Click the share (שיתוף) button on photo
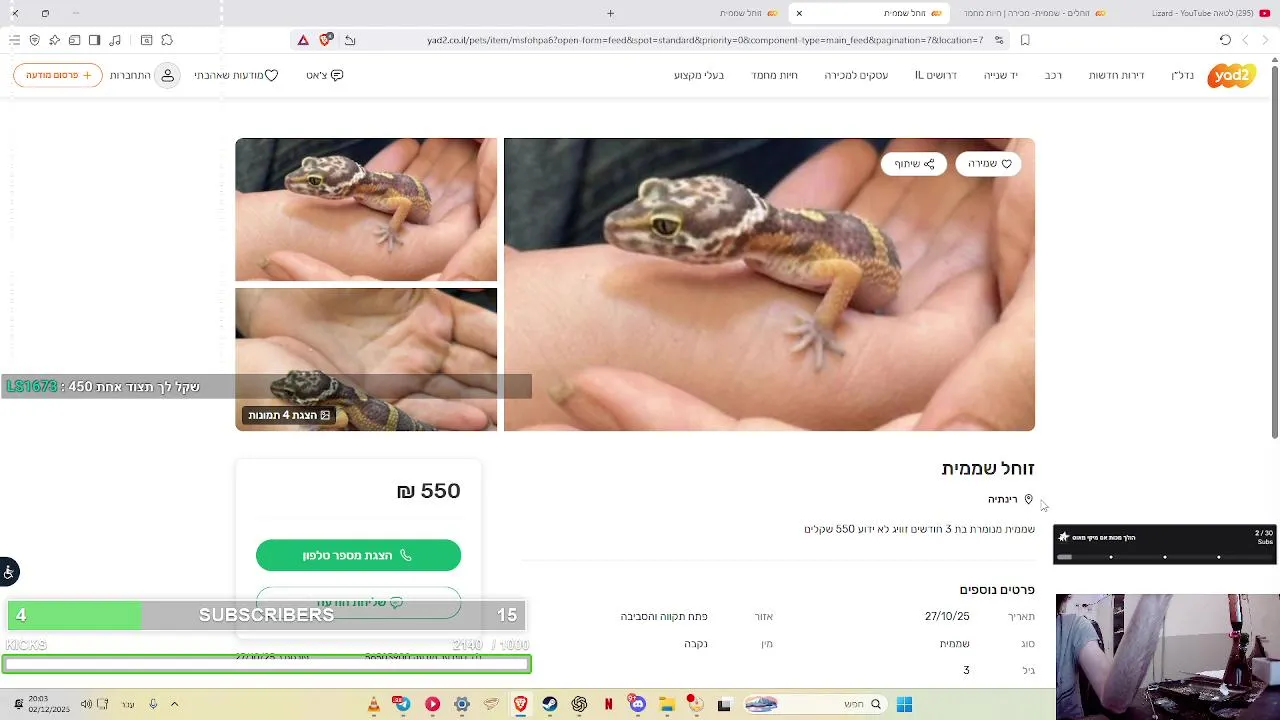Screen dimensions: 1280x720 click(x=914, y=164)
